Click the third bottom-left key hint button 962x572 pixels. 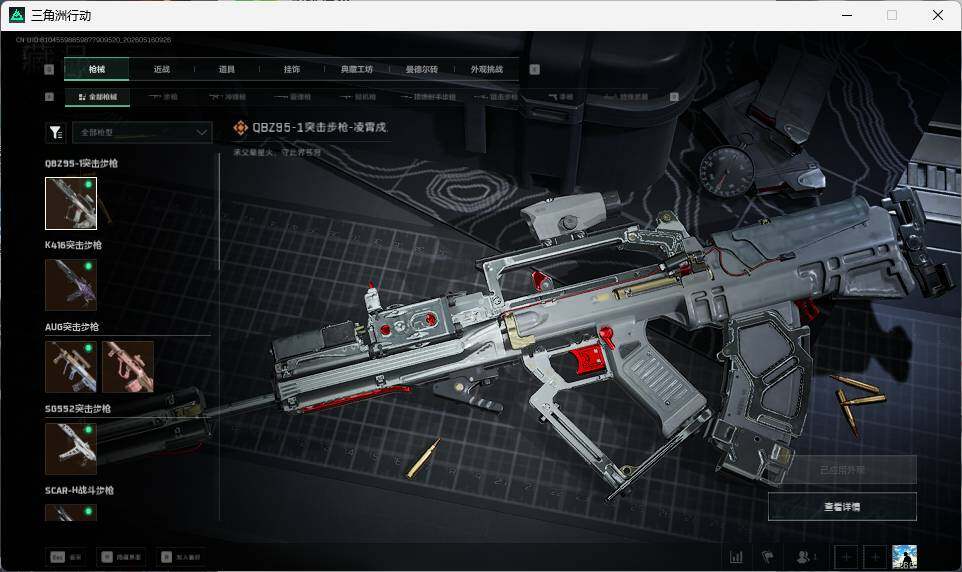(x=181, y=557)
